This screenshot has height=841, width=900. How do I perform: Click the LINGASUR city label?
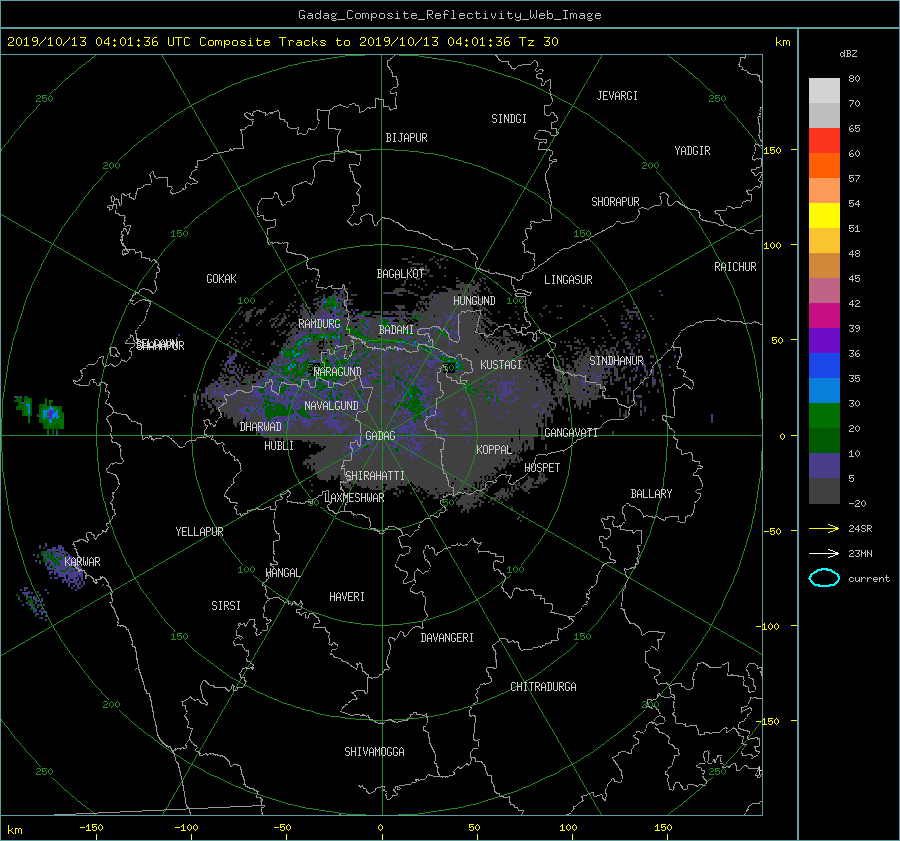[x=568, y=280]
